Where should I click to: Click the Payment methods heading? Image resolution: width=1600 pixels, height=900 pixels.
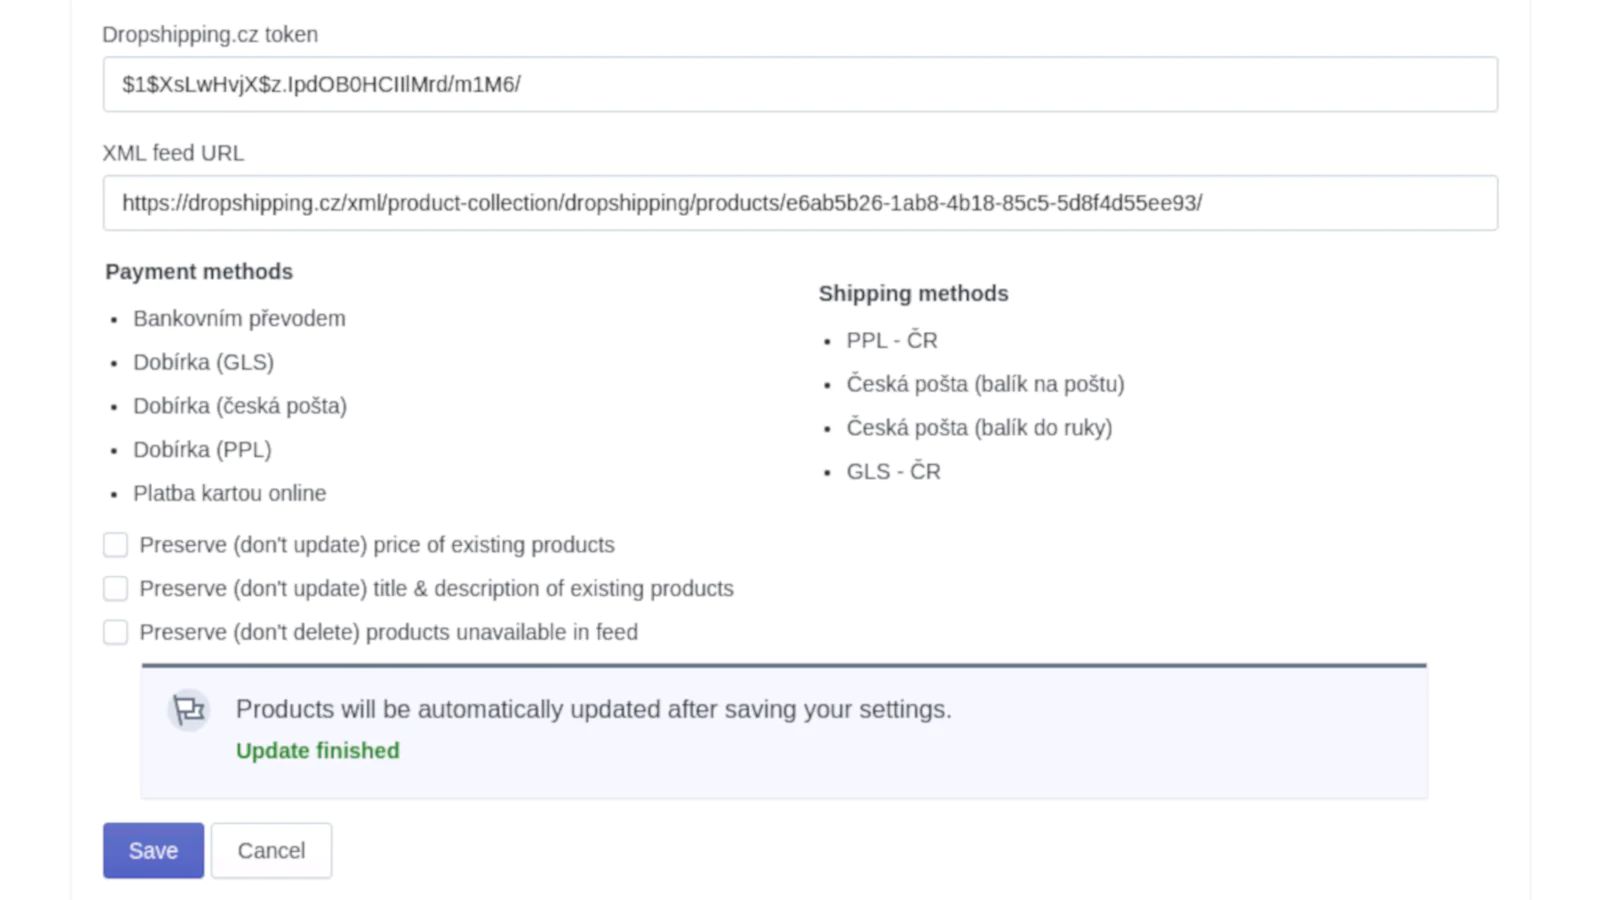[x=199, y=272]
